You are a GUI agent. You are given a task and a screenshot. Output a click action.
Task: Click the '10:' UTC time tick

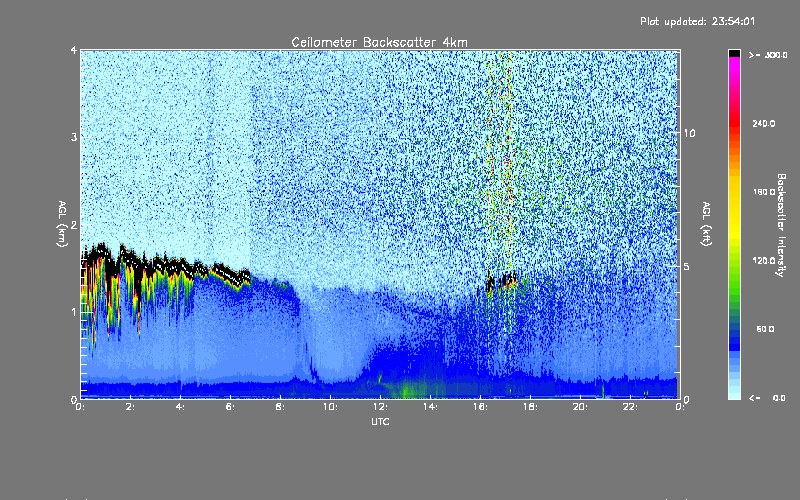331,407
